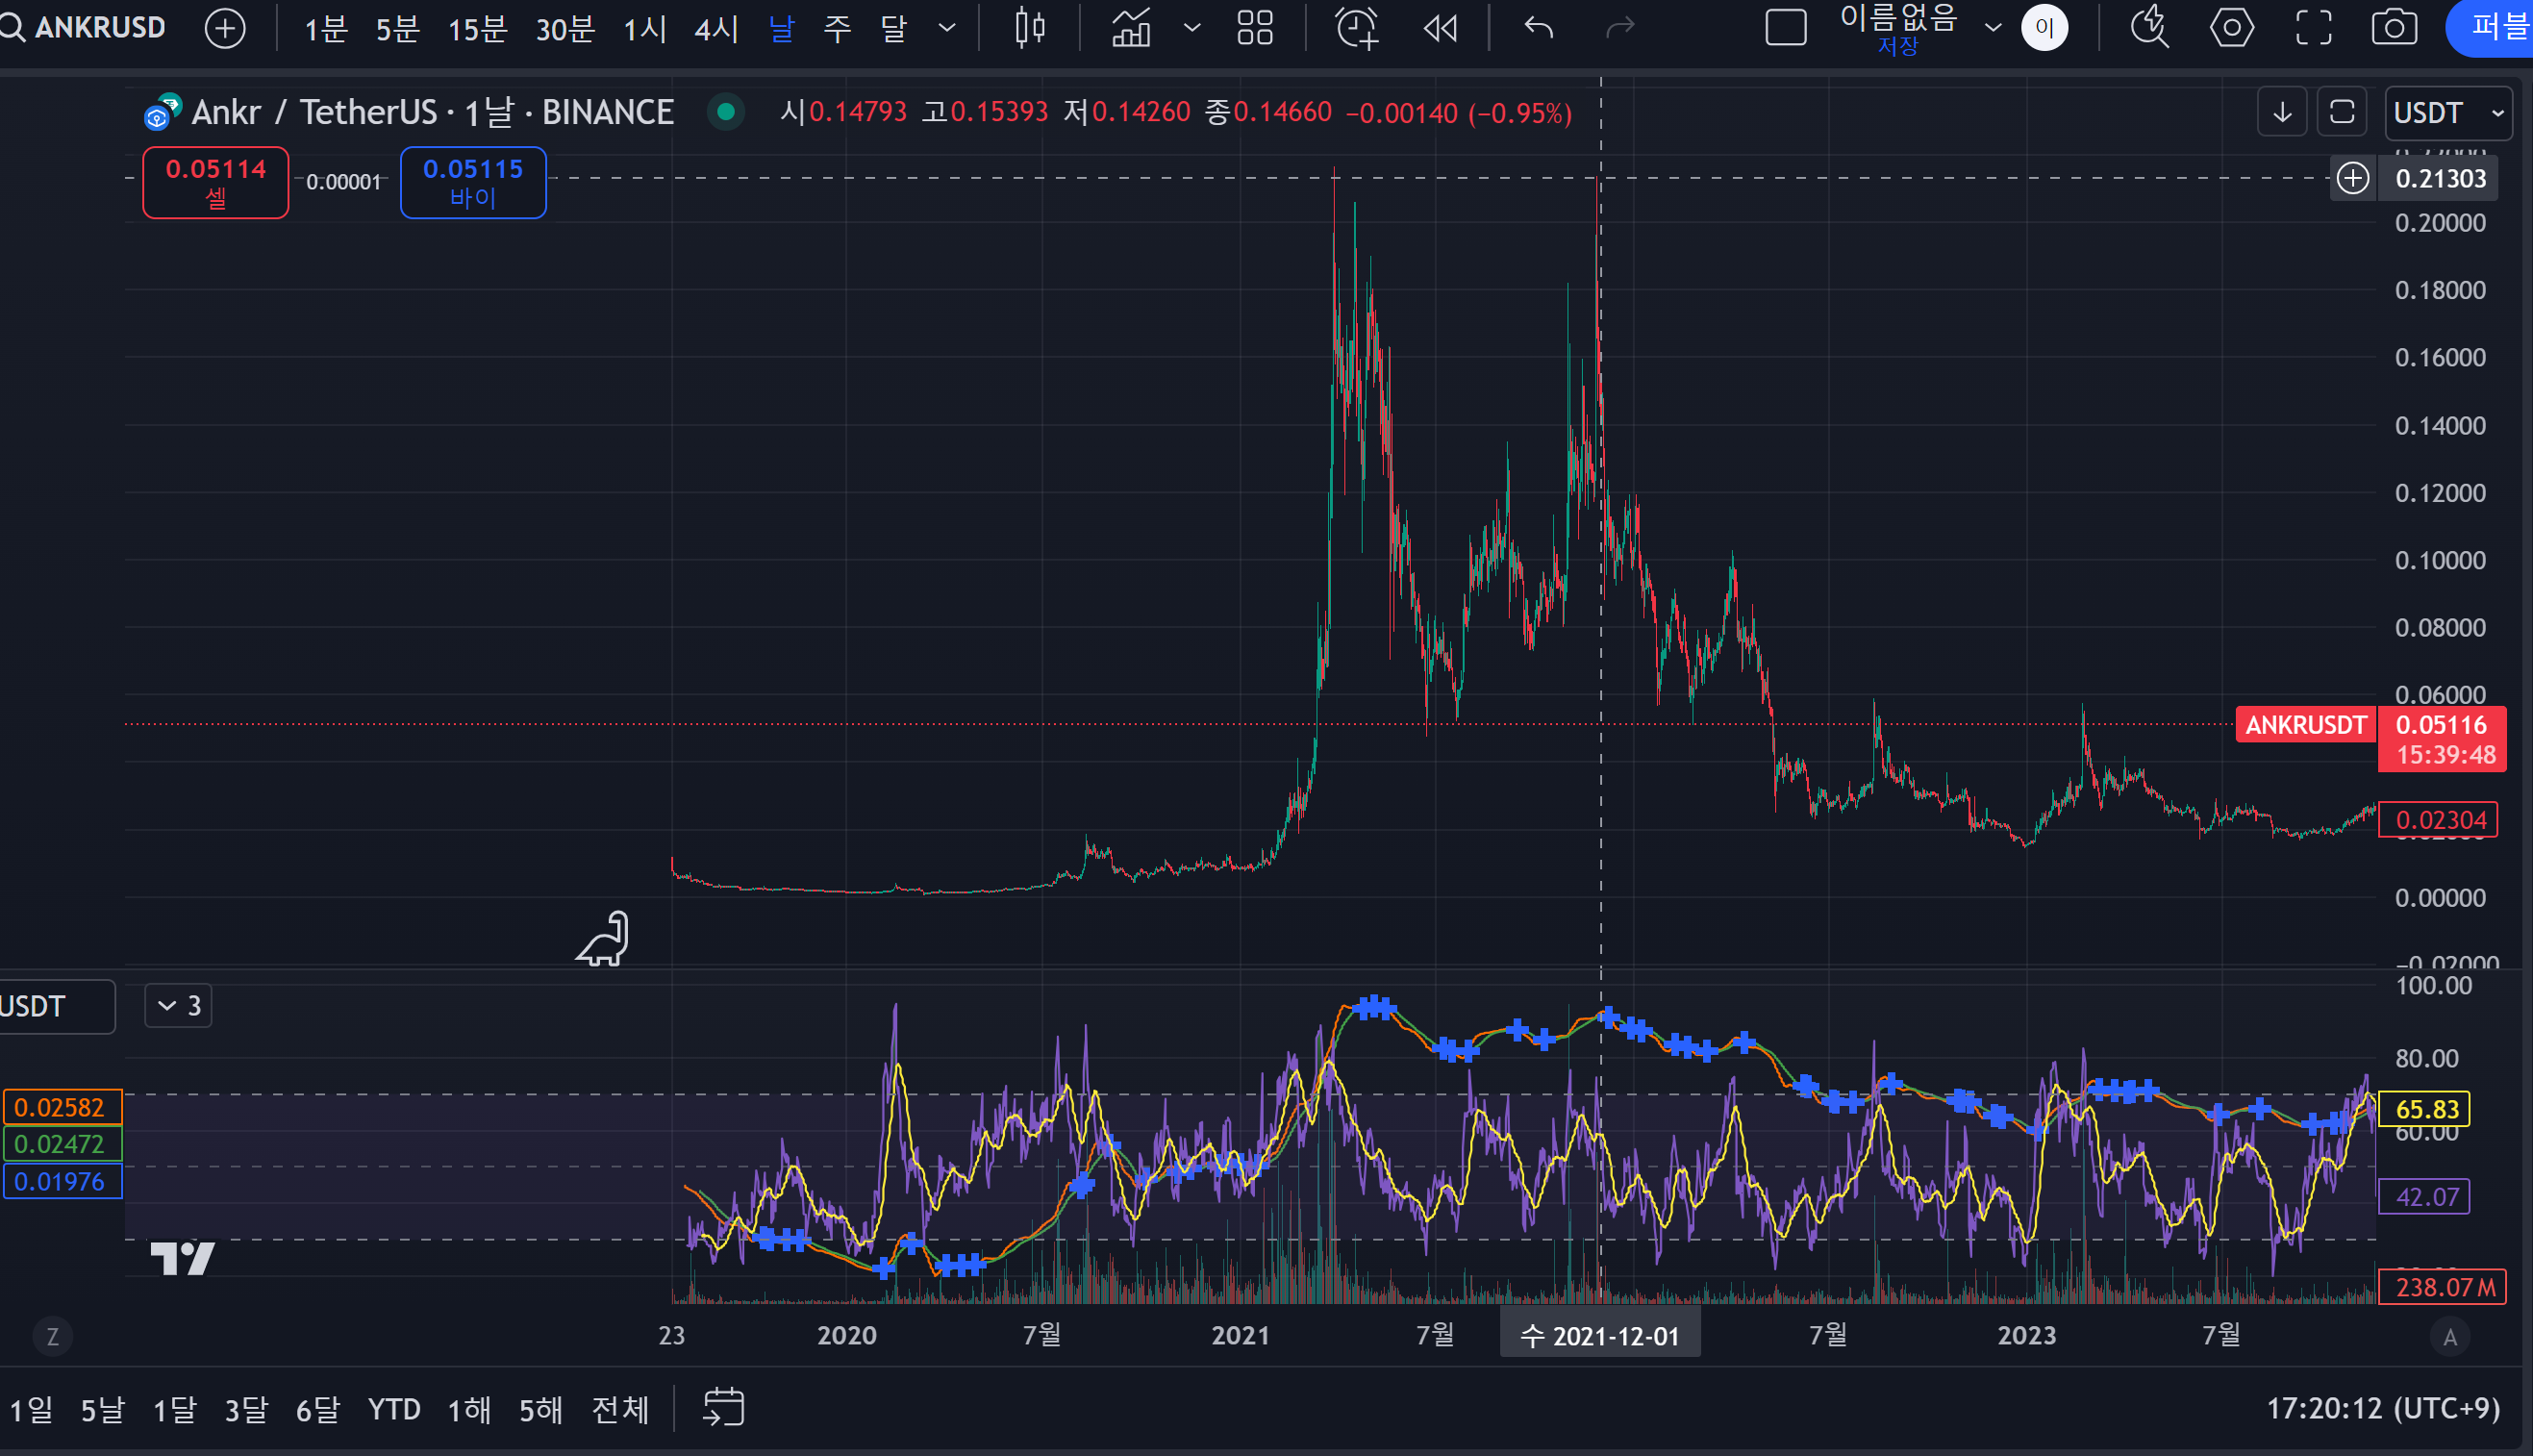The width and height of the screenshot is (2533, 1456).
Task: Toggle the auto scale A button
Action: [x=2449, y=1337]
